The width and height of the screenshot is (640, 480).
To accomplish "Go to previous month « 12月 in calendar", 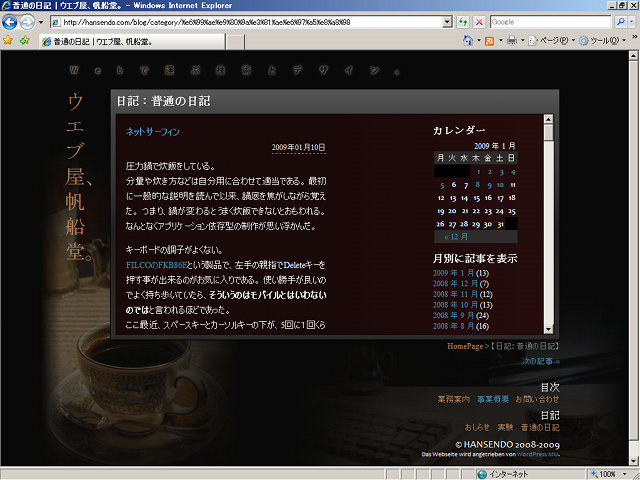I will (x=455, y=237).
